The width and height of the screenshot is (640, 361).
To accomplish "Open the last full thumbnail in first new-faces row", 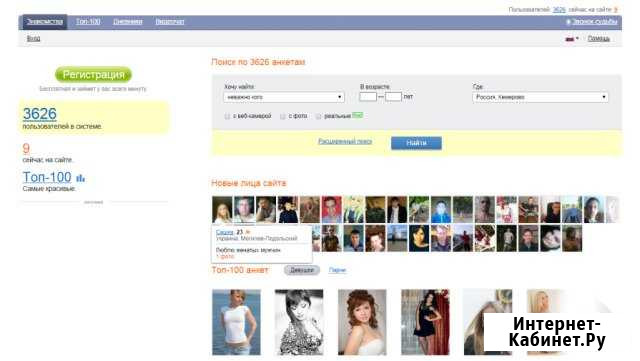I will click(x=594, y=209).
